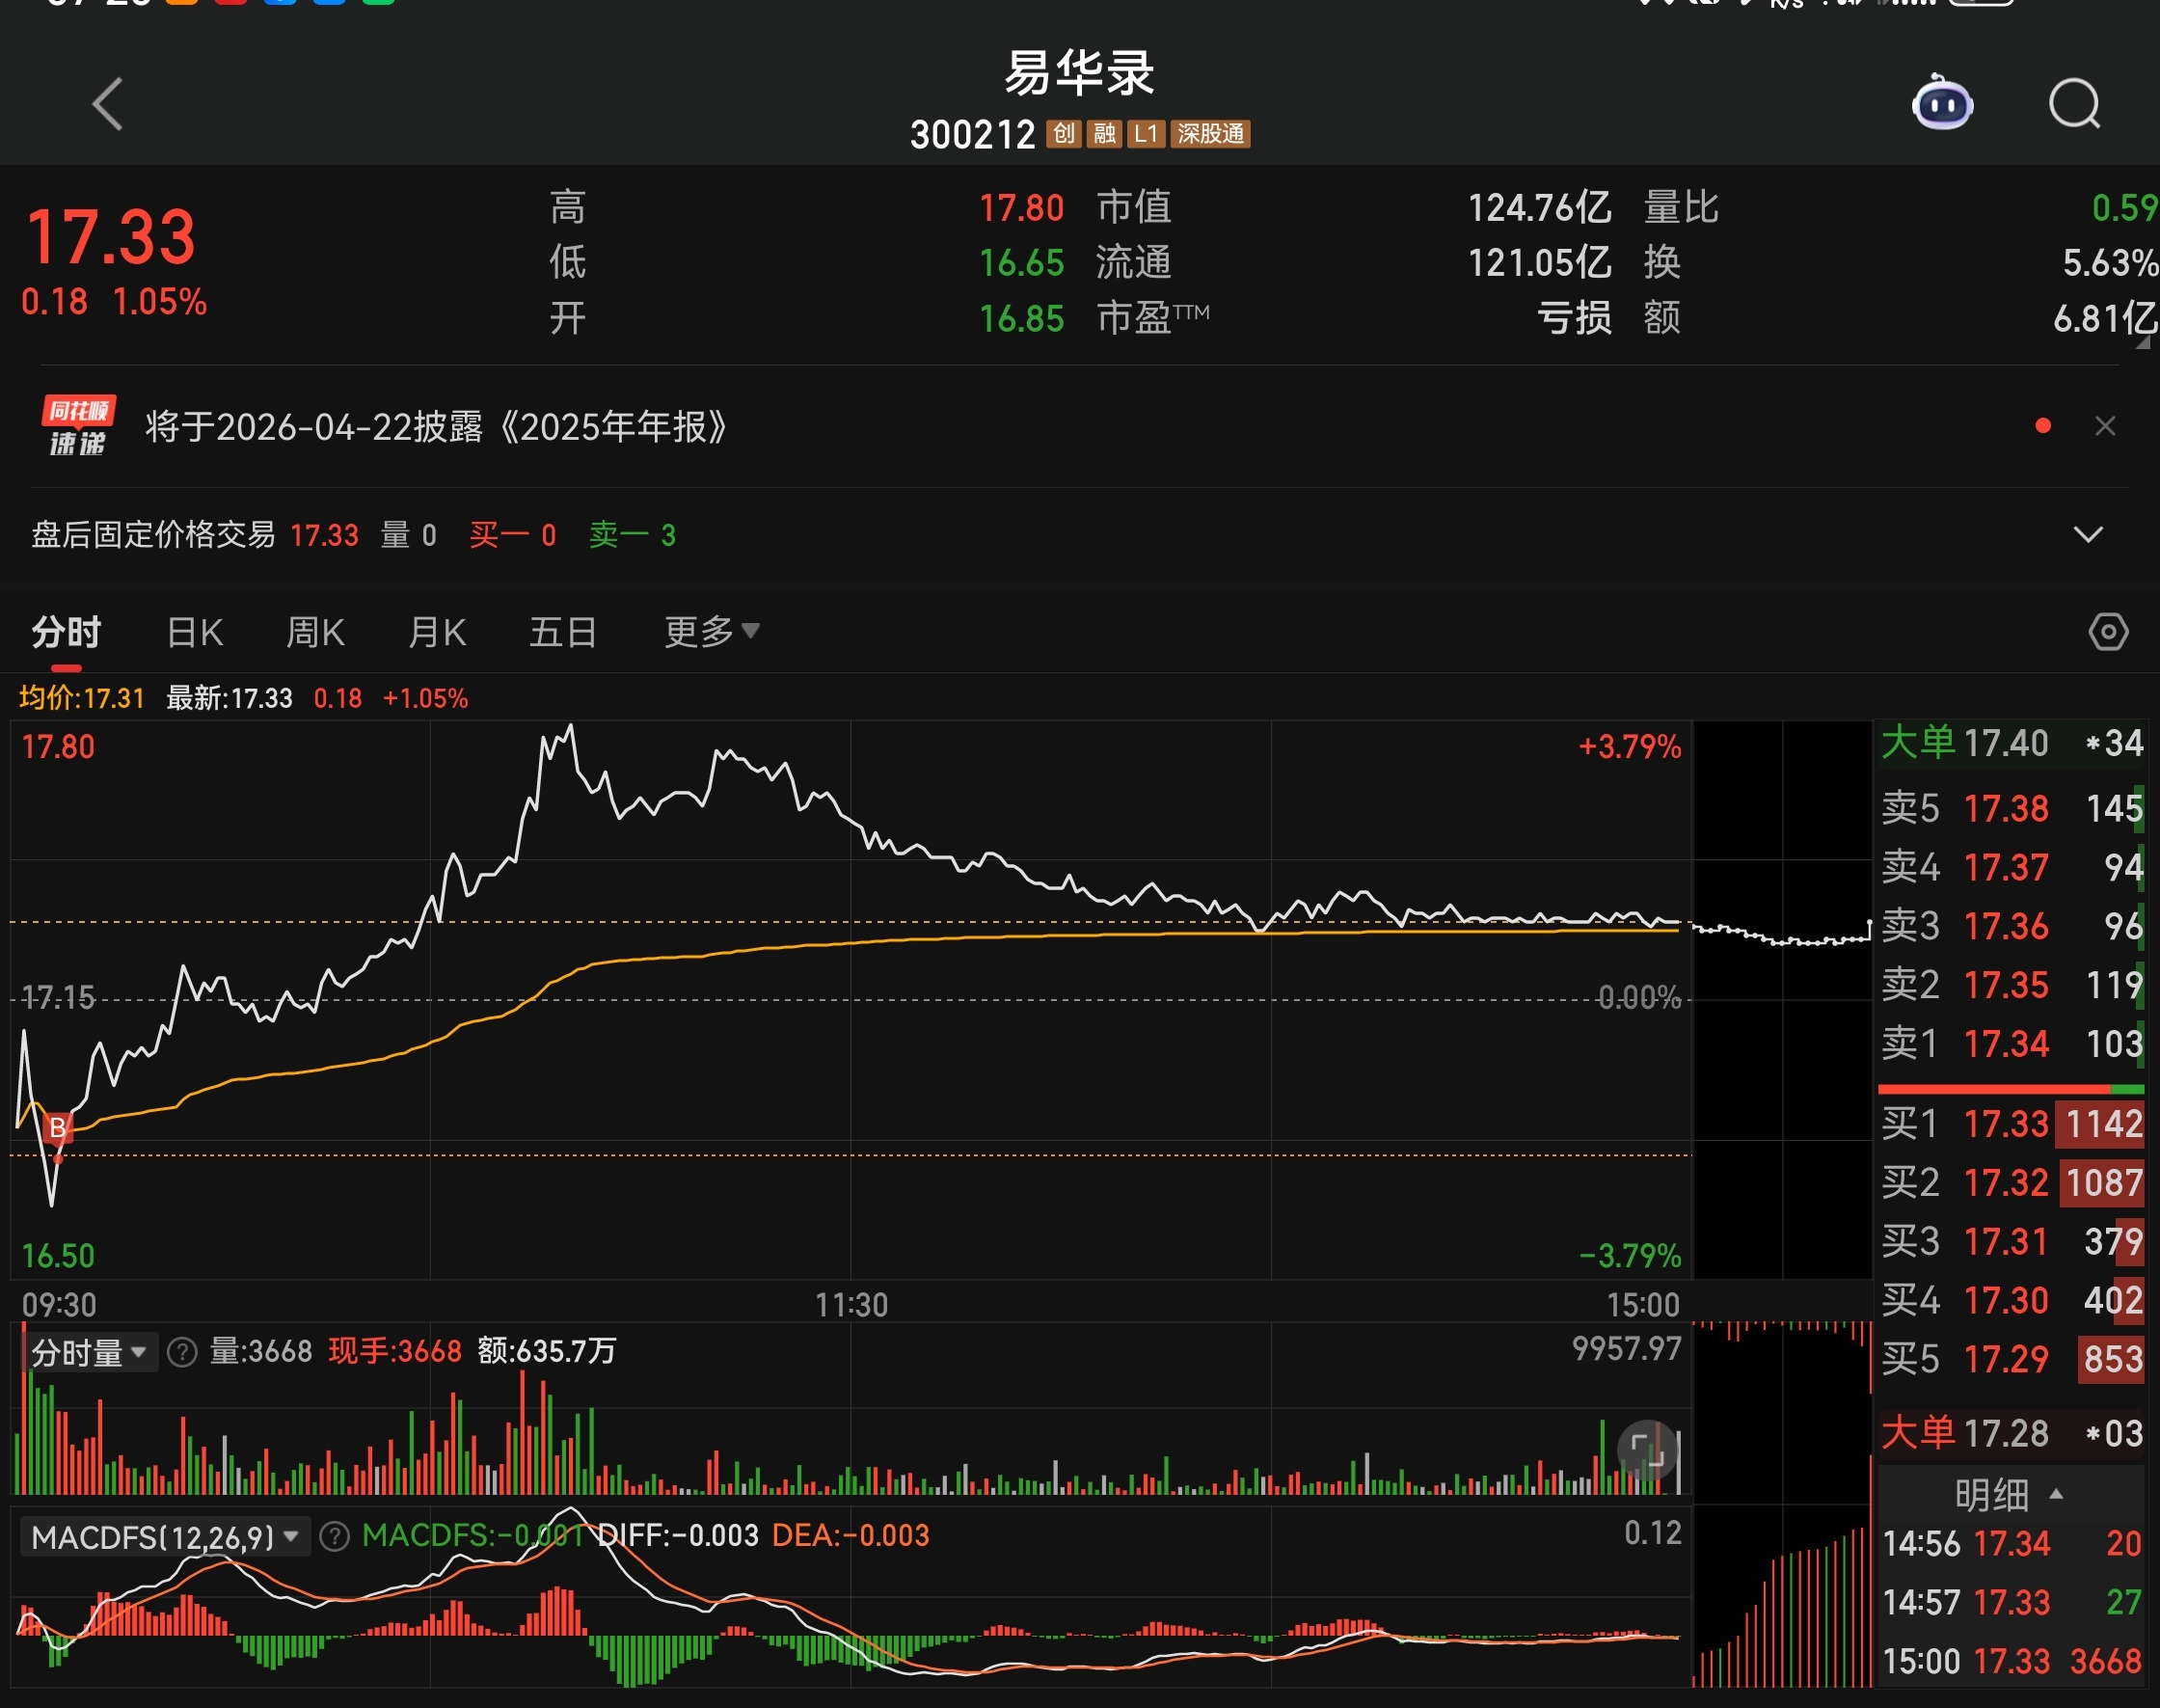2160x1708 pixels.
Task: Select the 买1 17.33 order row
Action: 2010,1124
